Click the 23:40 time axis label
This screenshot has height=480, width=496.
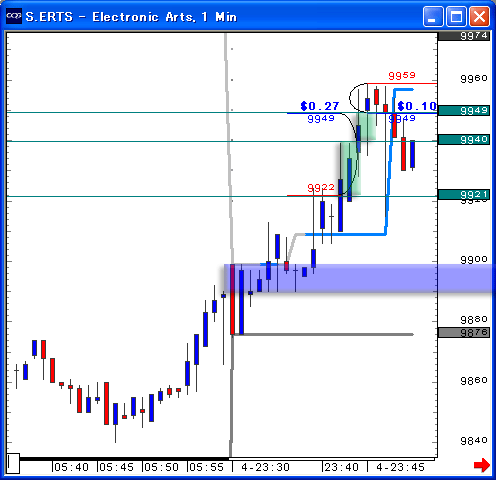pos(342,467)
